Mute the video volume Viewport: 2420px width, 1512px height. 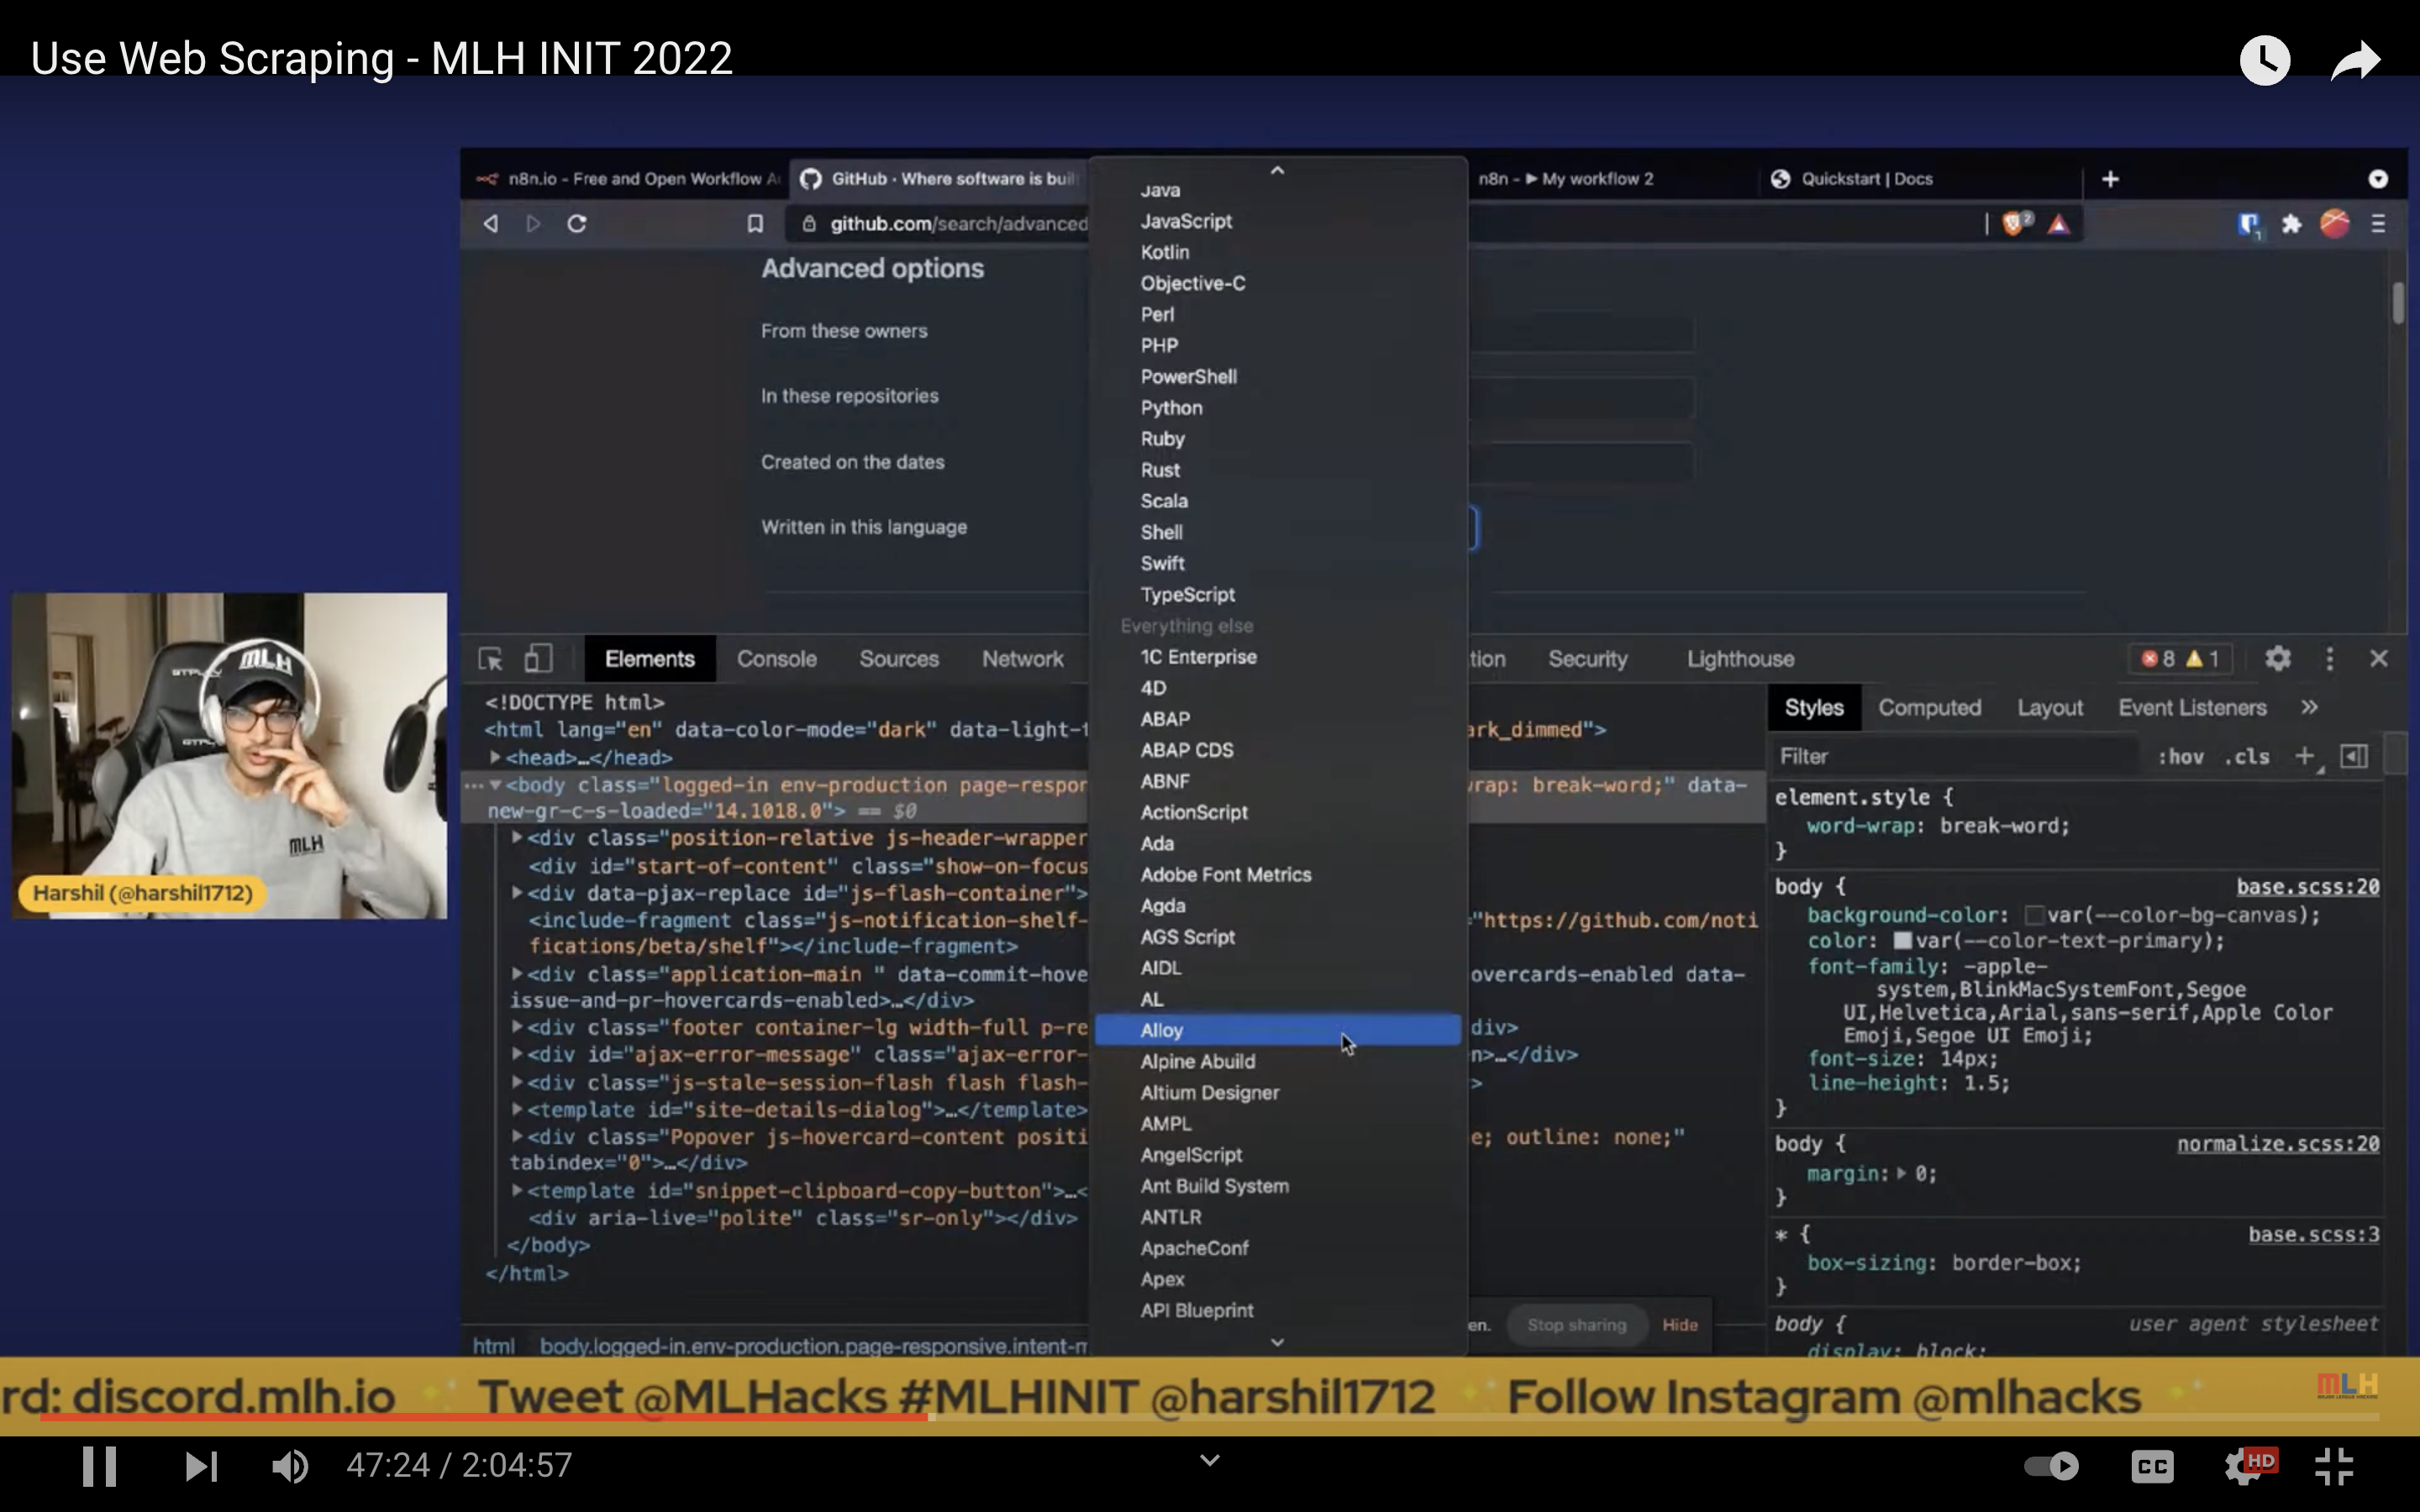[x=290, y=1466]
